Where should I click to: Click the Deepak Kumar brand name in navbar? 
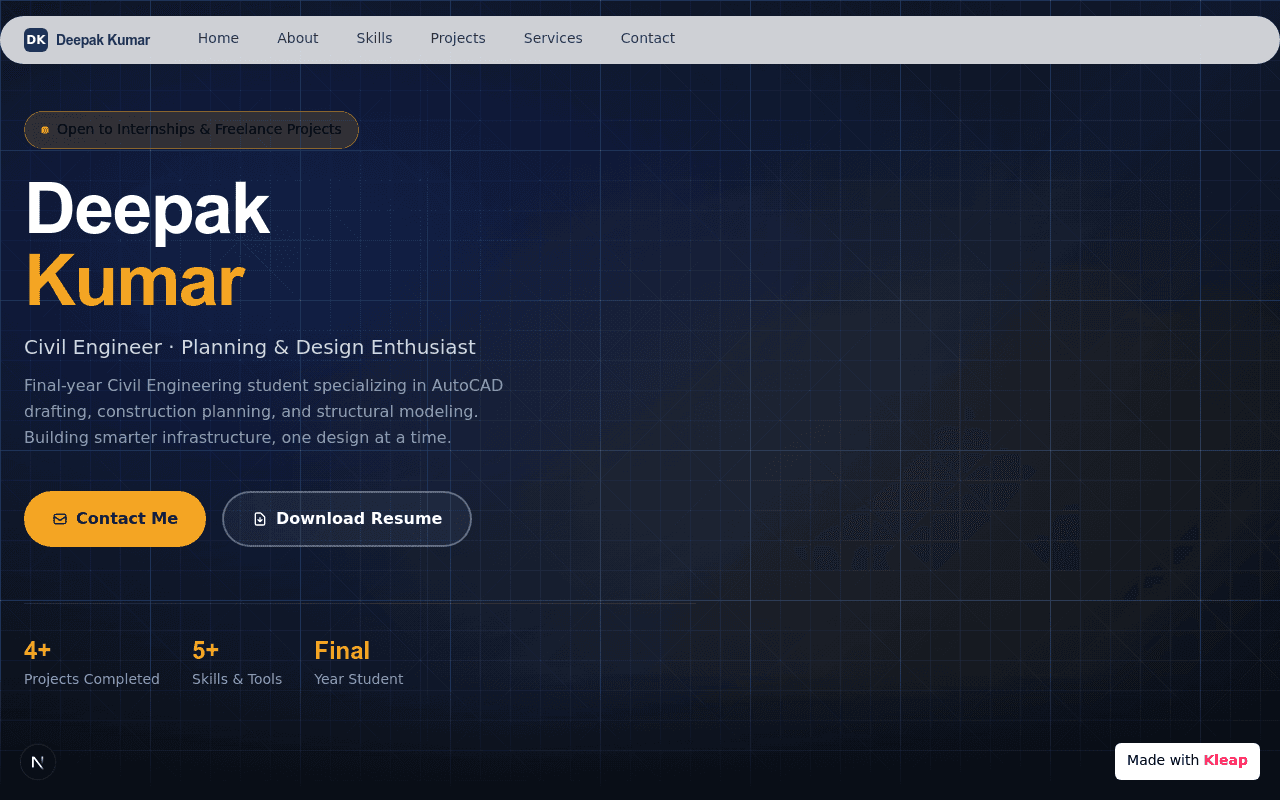pyautogui.click(x=103, y=40)
